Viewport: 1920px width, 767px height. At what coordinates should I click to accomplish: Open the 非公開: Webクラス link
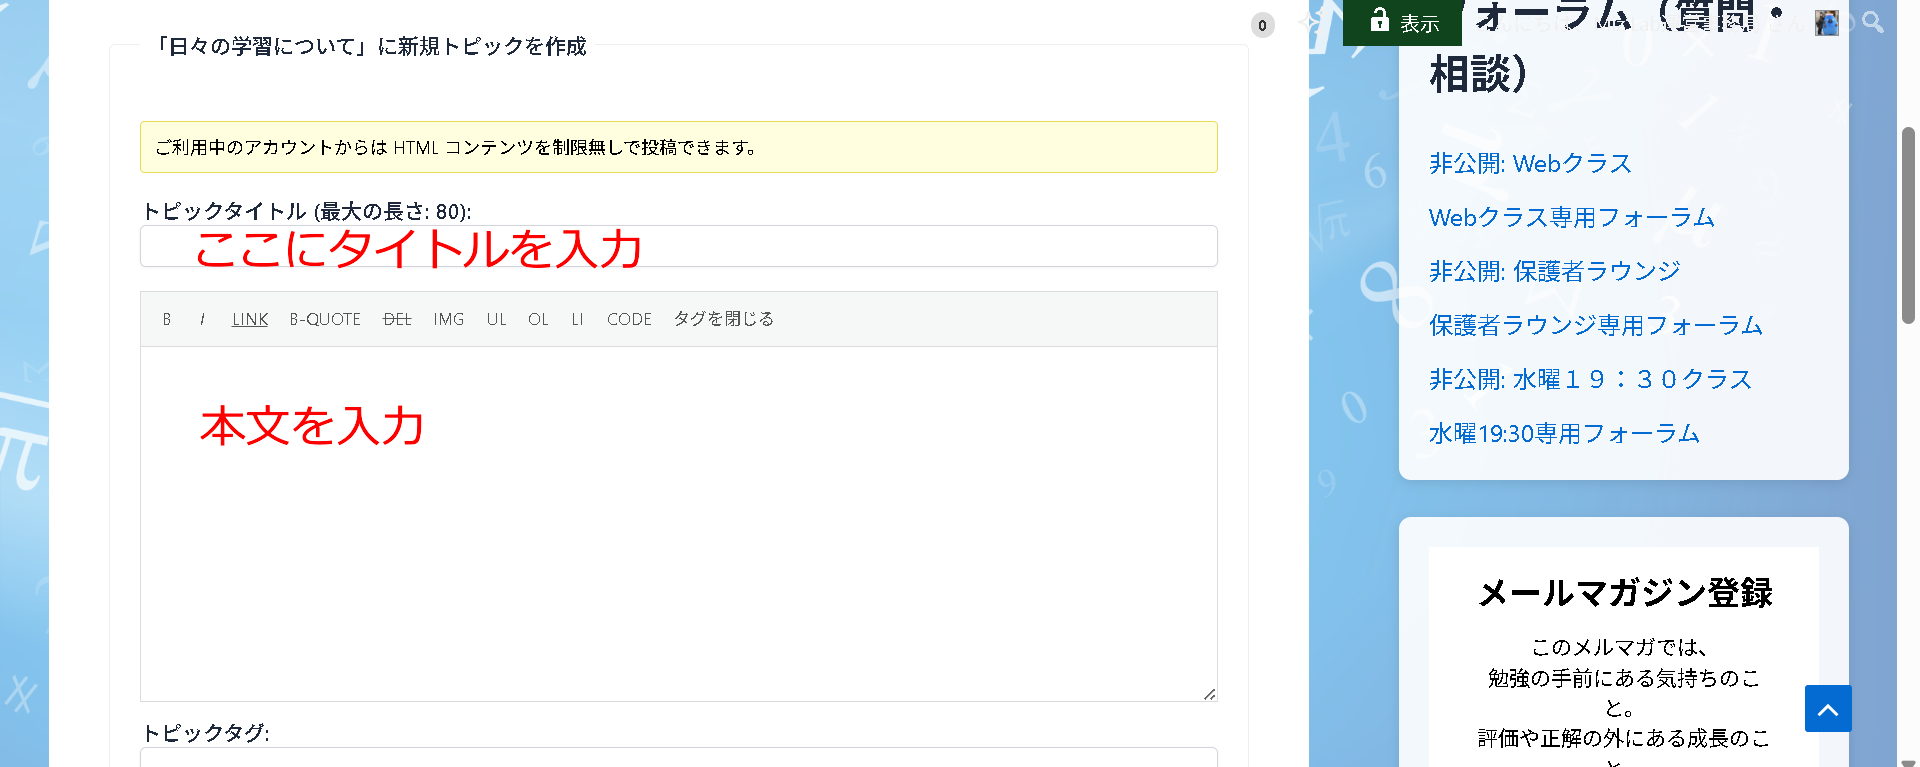[1530, 163]
